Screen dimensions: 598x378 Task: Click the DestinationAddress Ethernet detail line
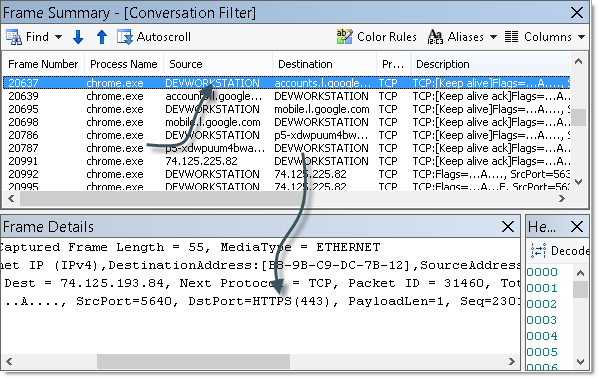[260, 265]
